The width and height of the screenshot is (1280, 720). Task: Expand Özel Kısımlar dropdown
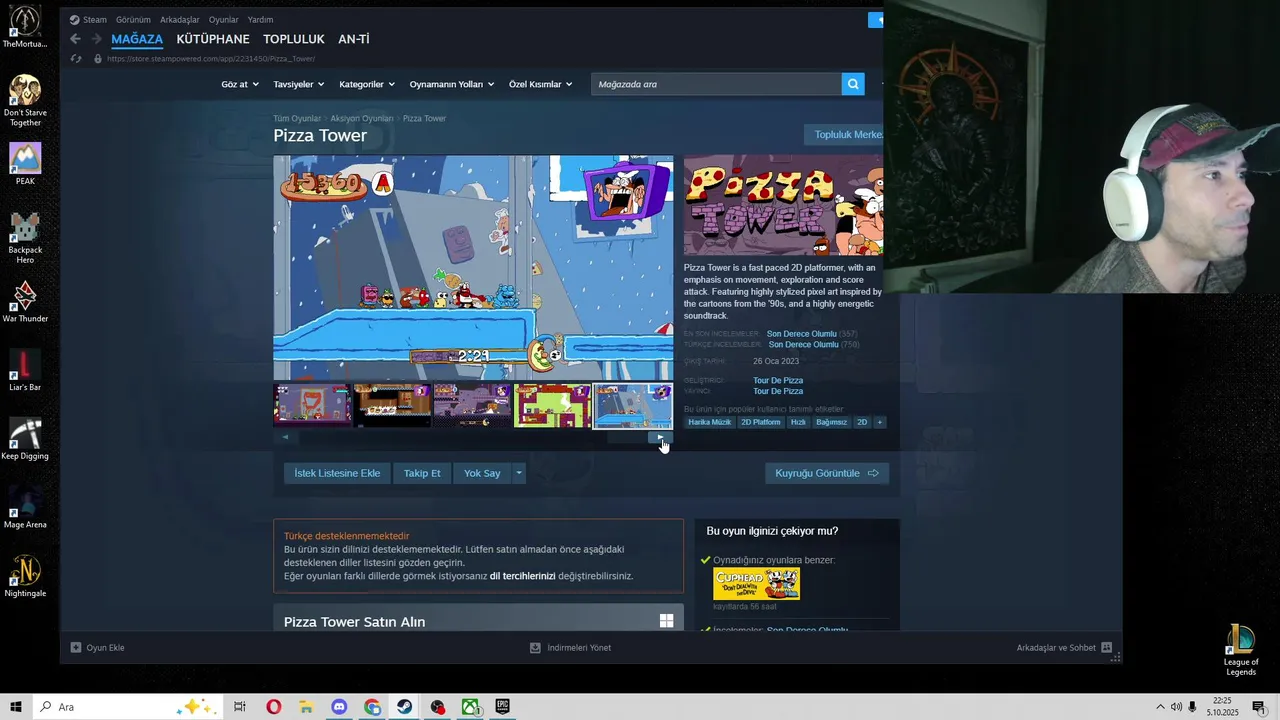[x=540, y=84]
